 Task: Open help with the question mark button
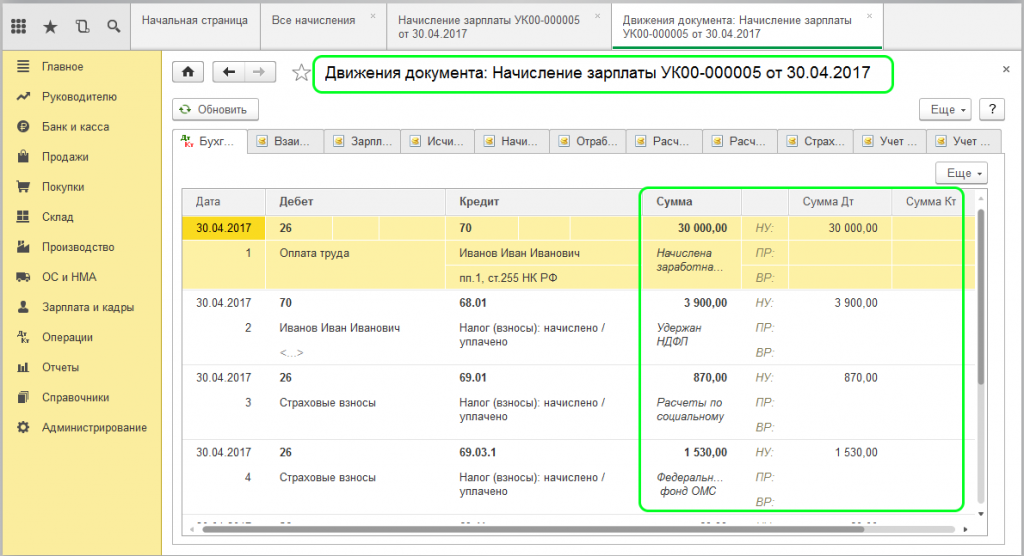tap(991, 109)
